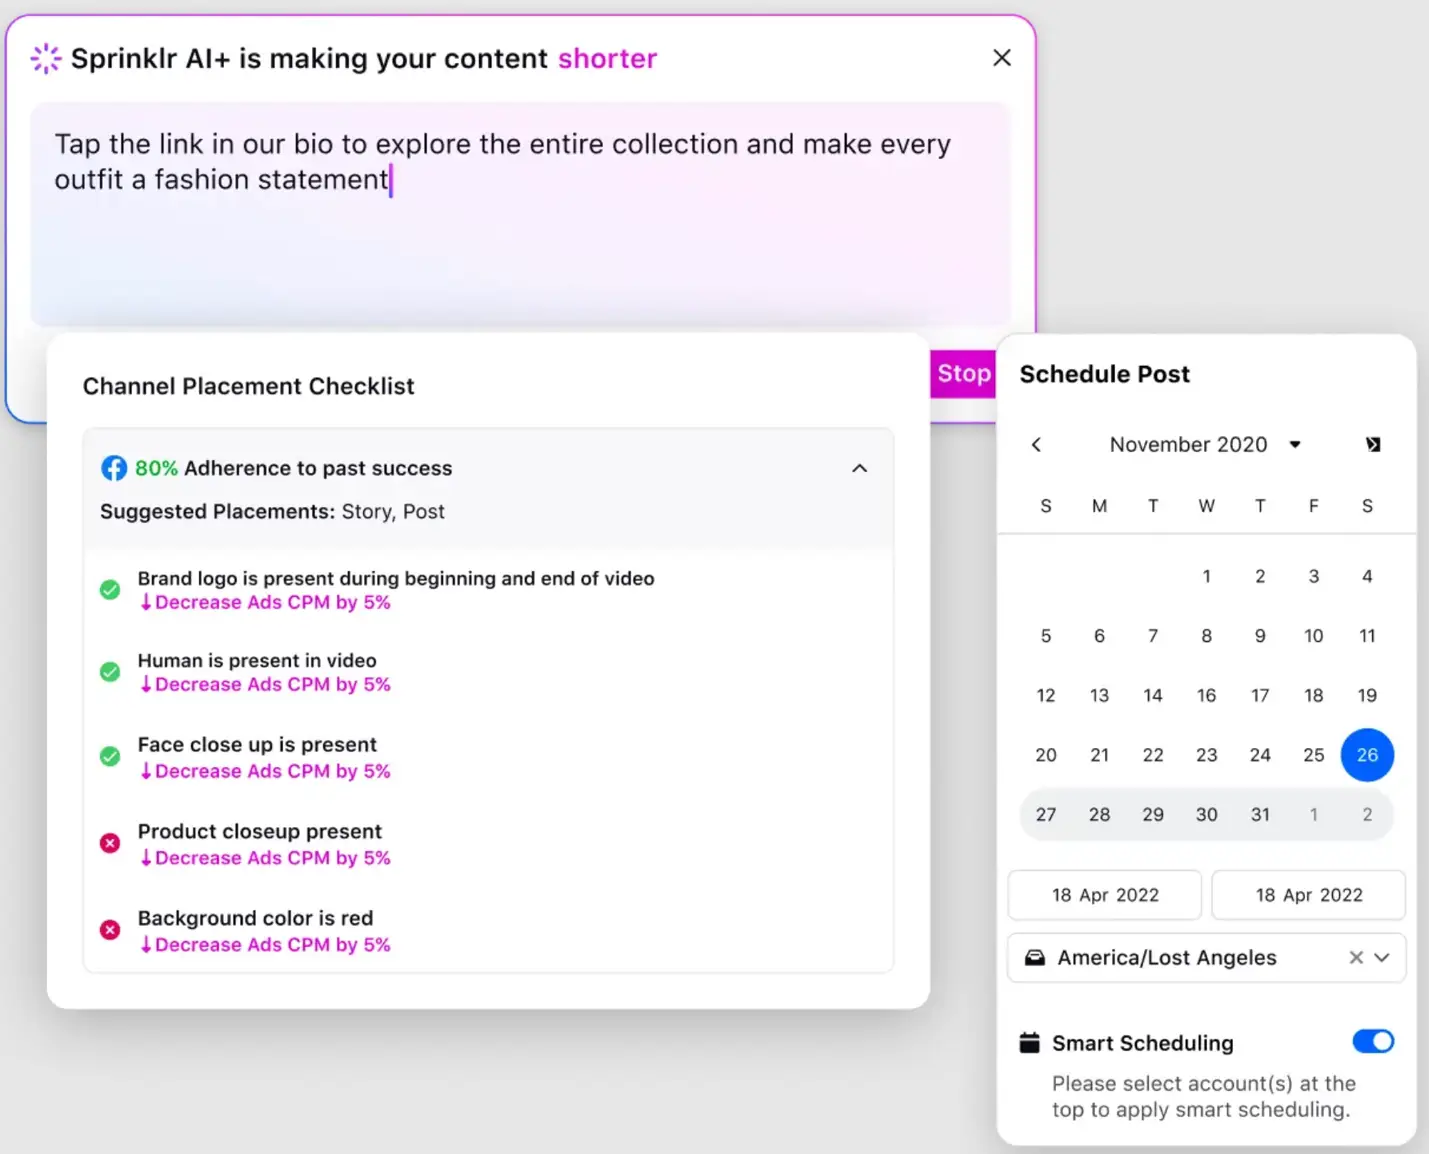Select date 27 in the calendar
The image size is (1429, 1154).
(x=1045, y=814)
